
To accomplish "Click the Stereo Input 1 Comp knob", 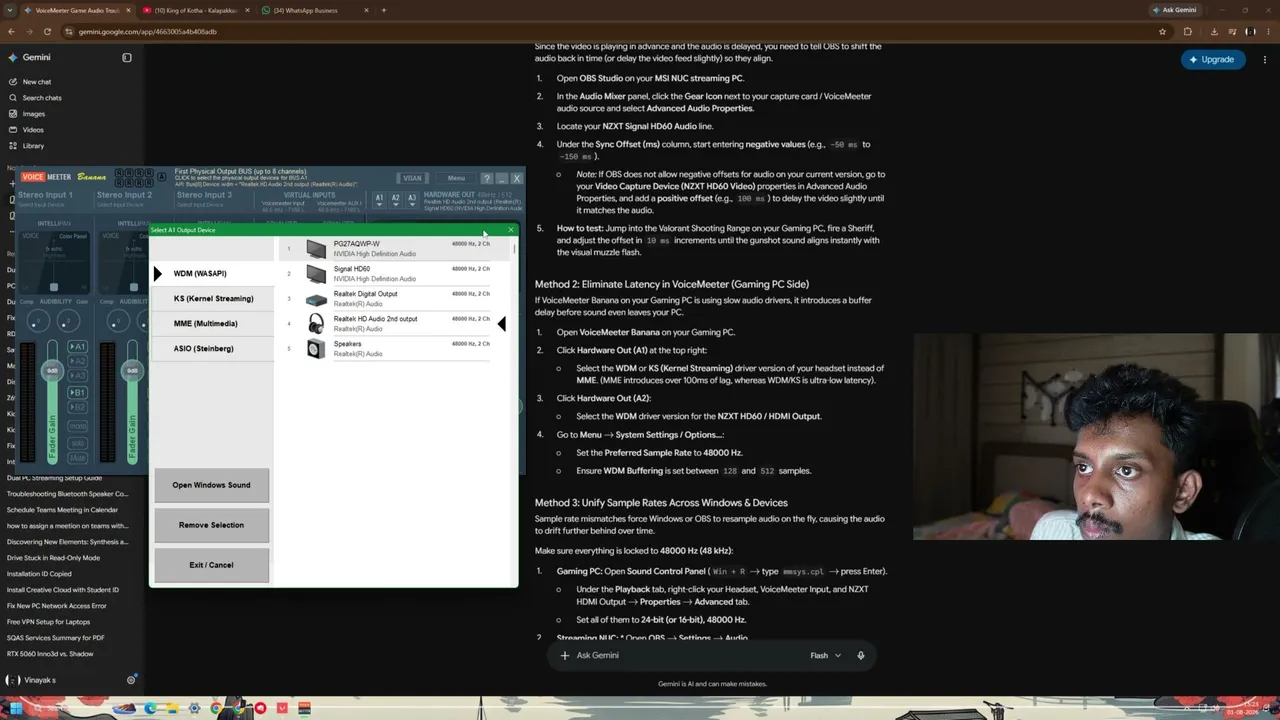I will (x=37, y=322).
